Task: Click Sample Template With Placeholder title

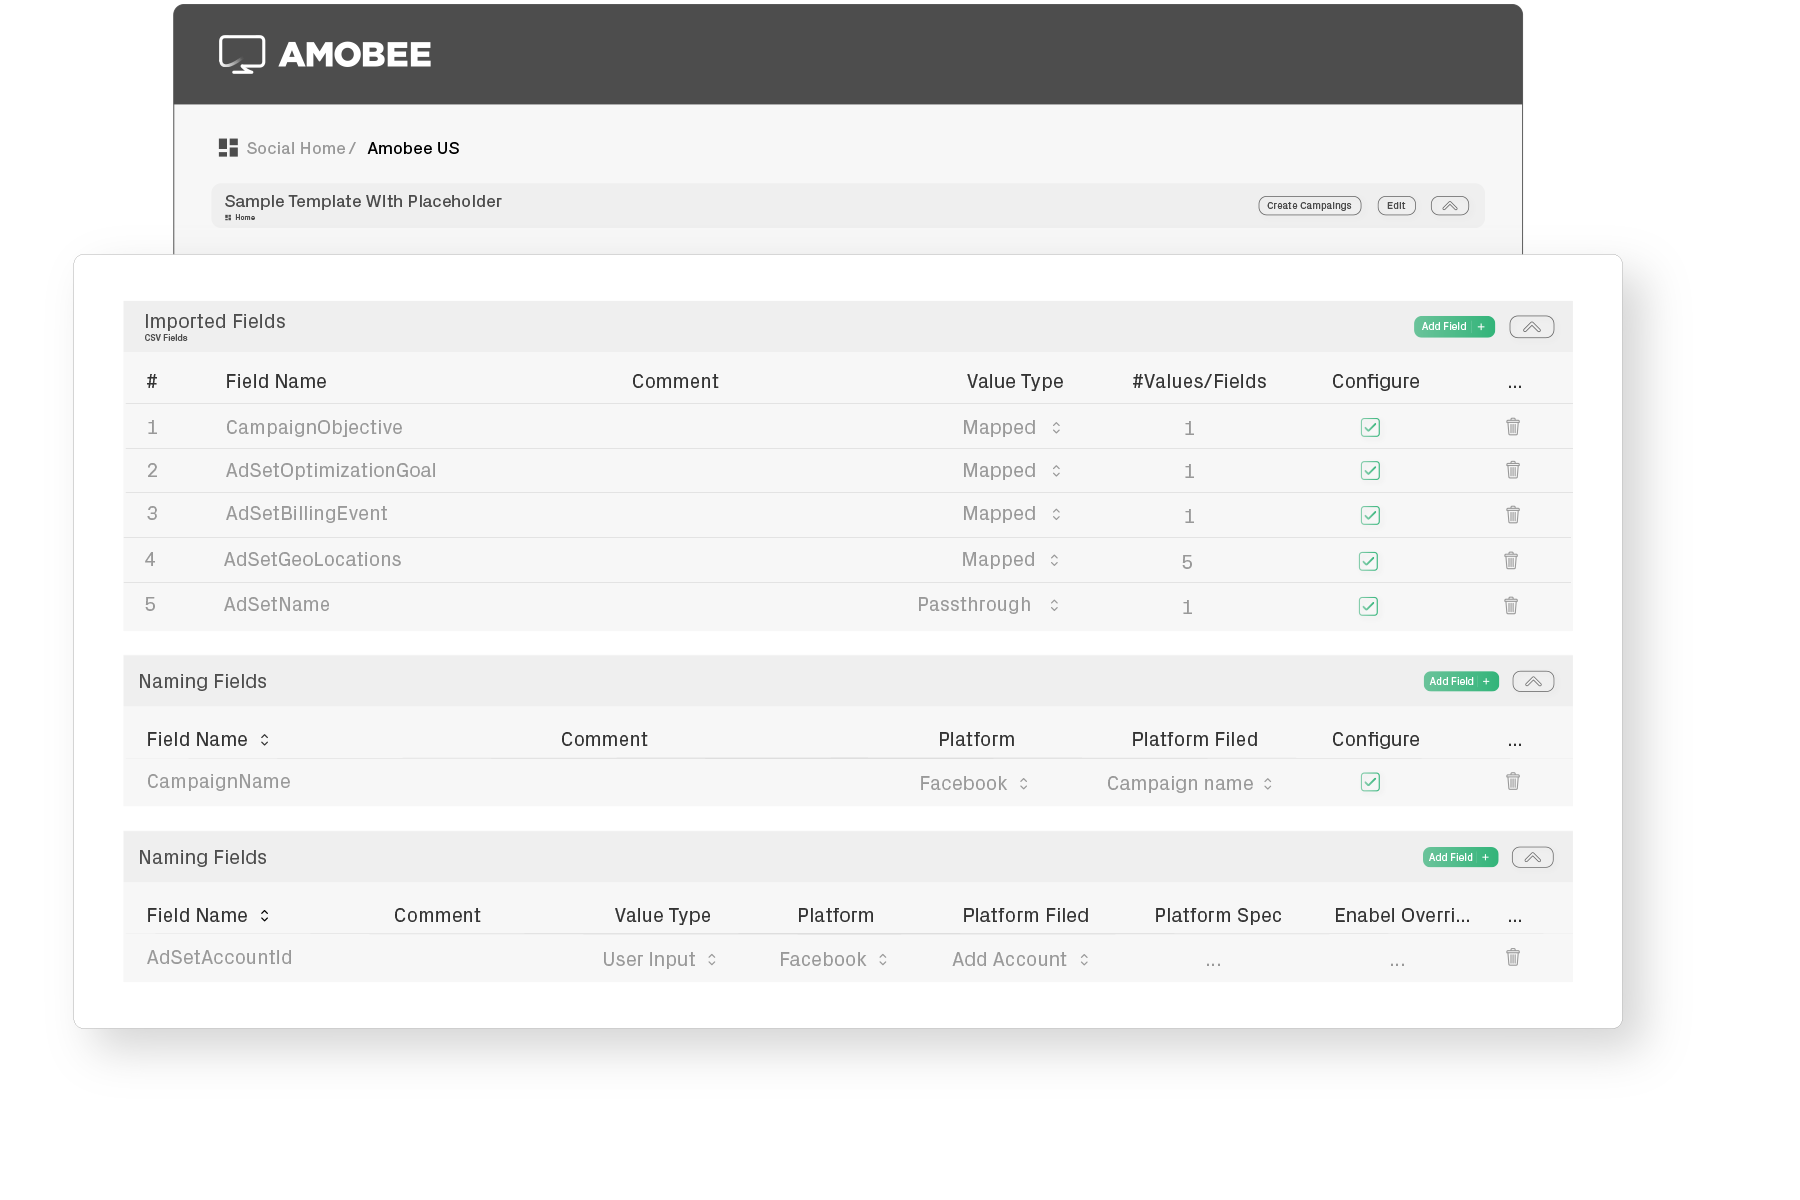Action: pos(363,202)
